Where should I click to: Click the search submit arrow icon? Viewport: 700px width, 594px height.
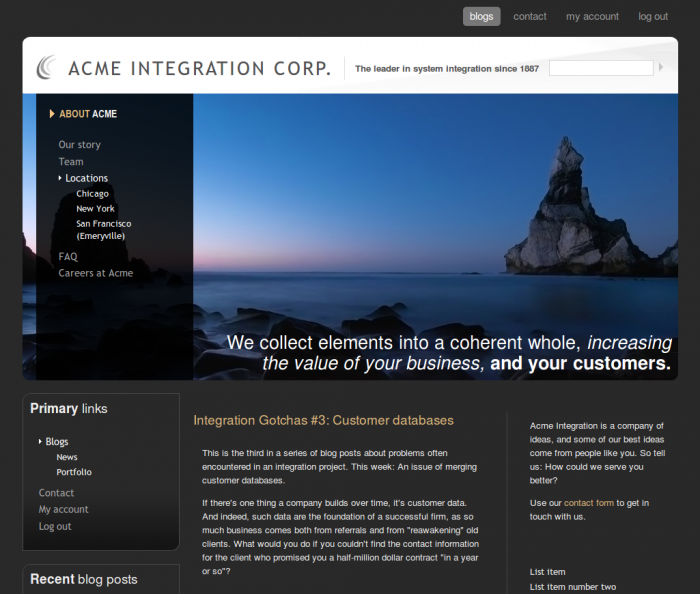pyautogui.click(x=661, y=68)
